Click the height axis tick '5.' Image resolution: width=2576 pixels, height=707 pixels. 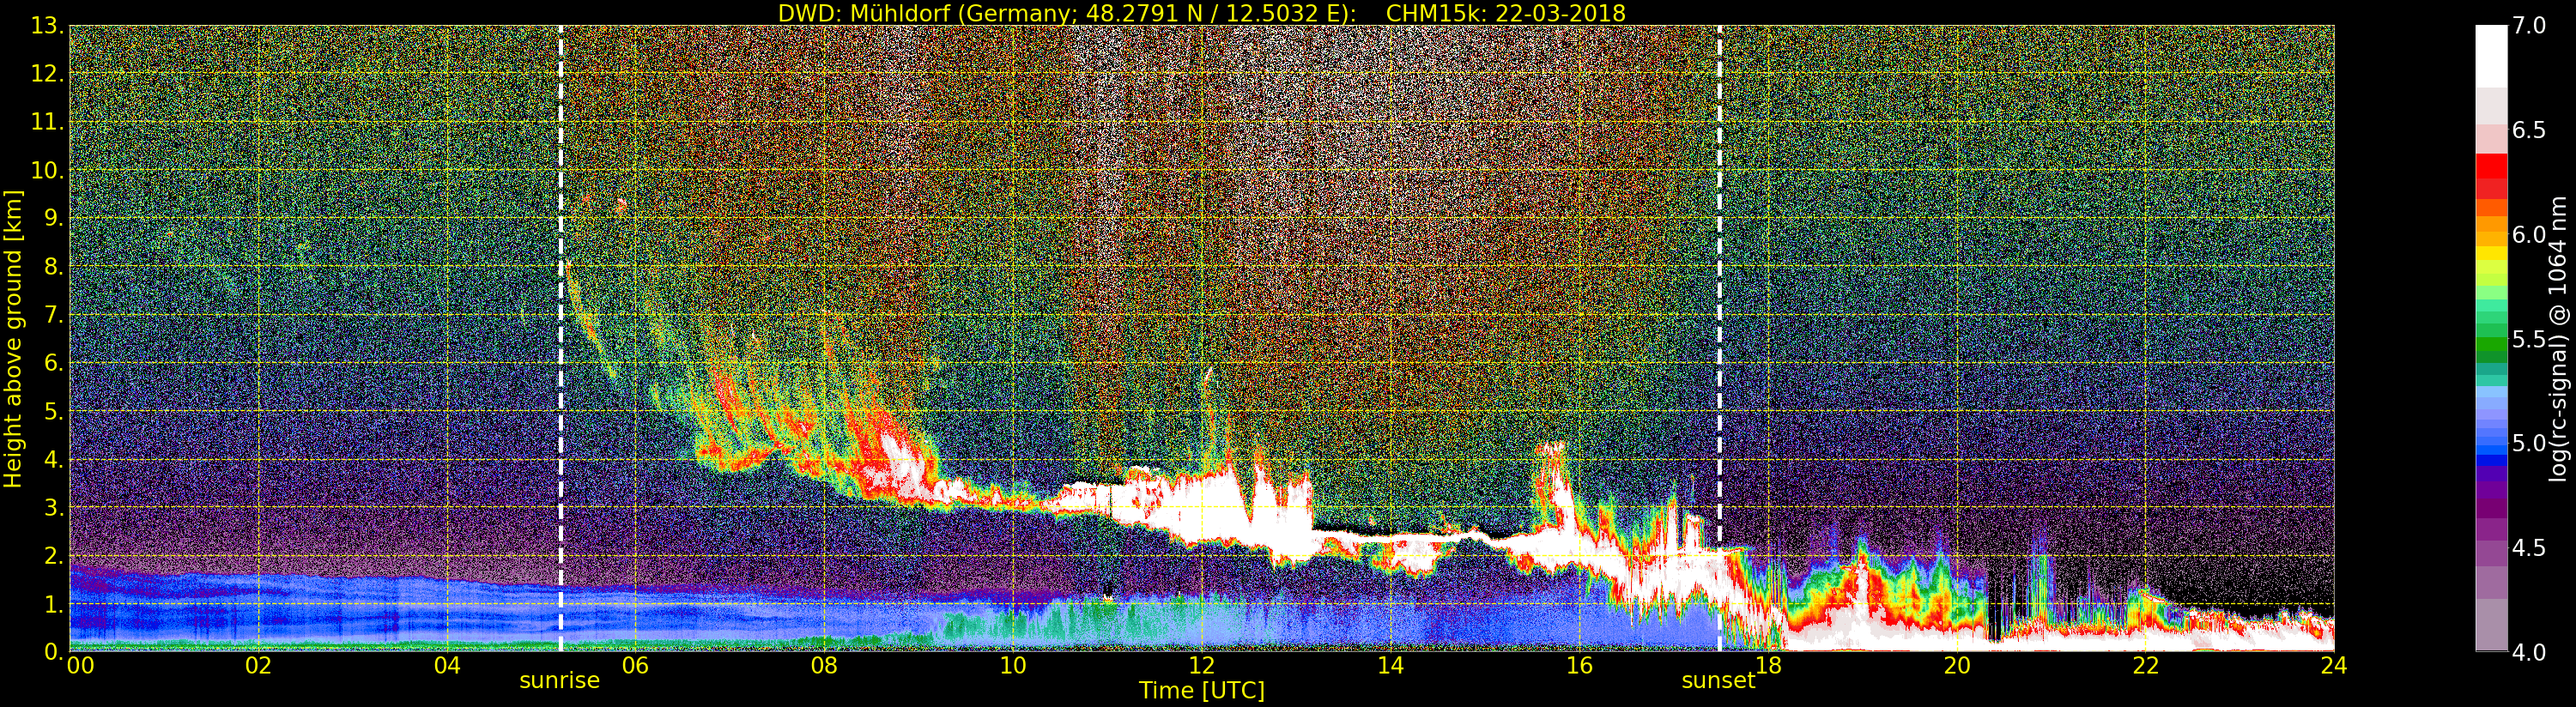(53, 411)
